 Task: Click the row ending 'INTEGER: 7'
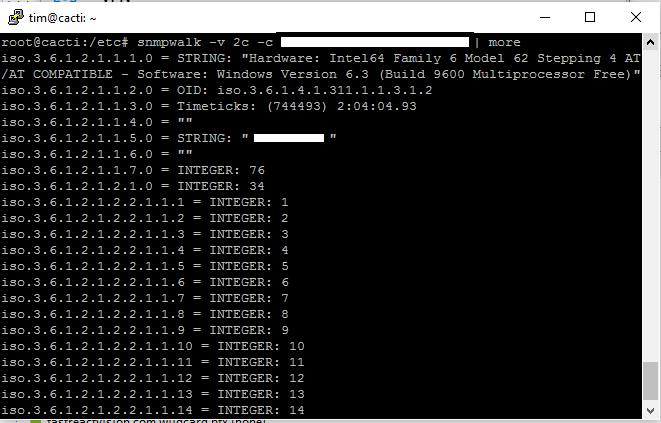click(x=145, y=299)
